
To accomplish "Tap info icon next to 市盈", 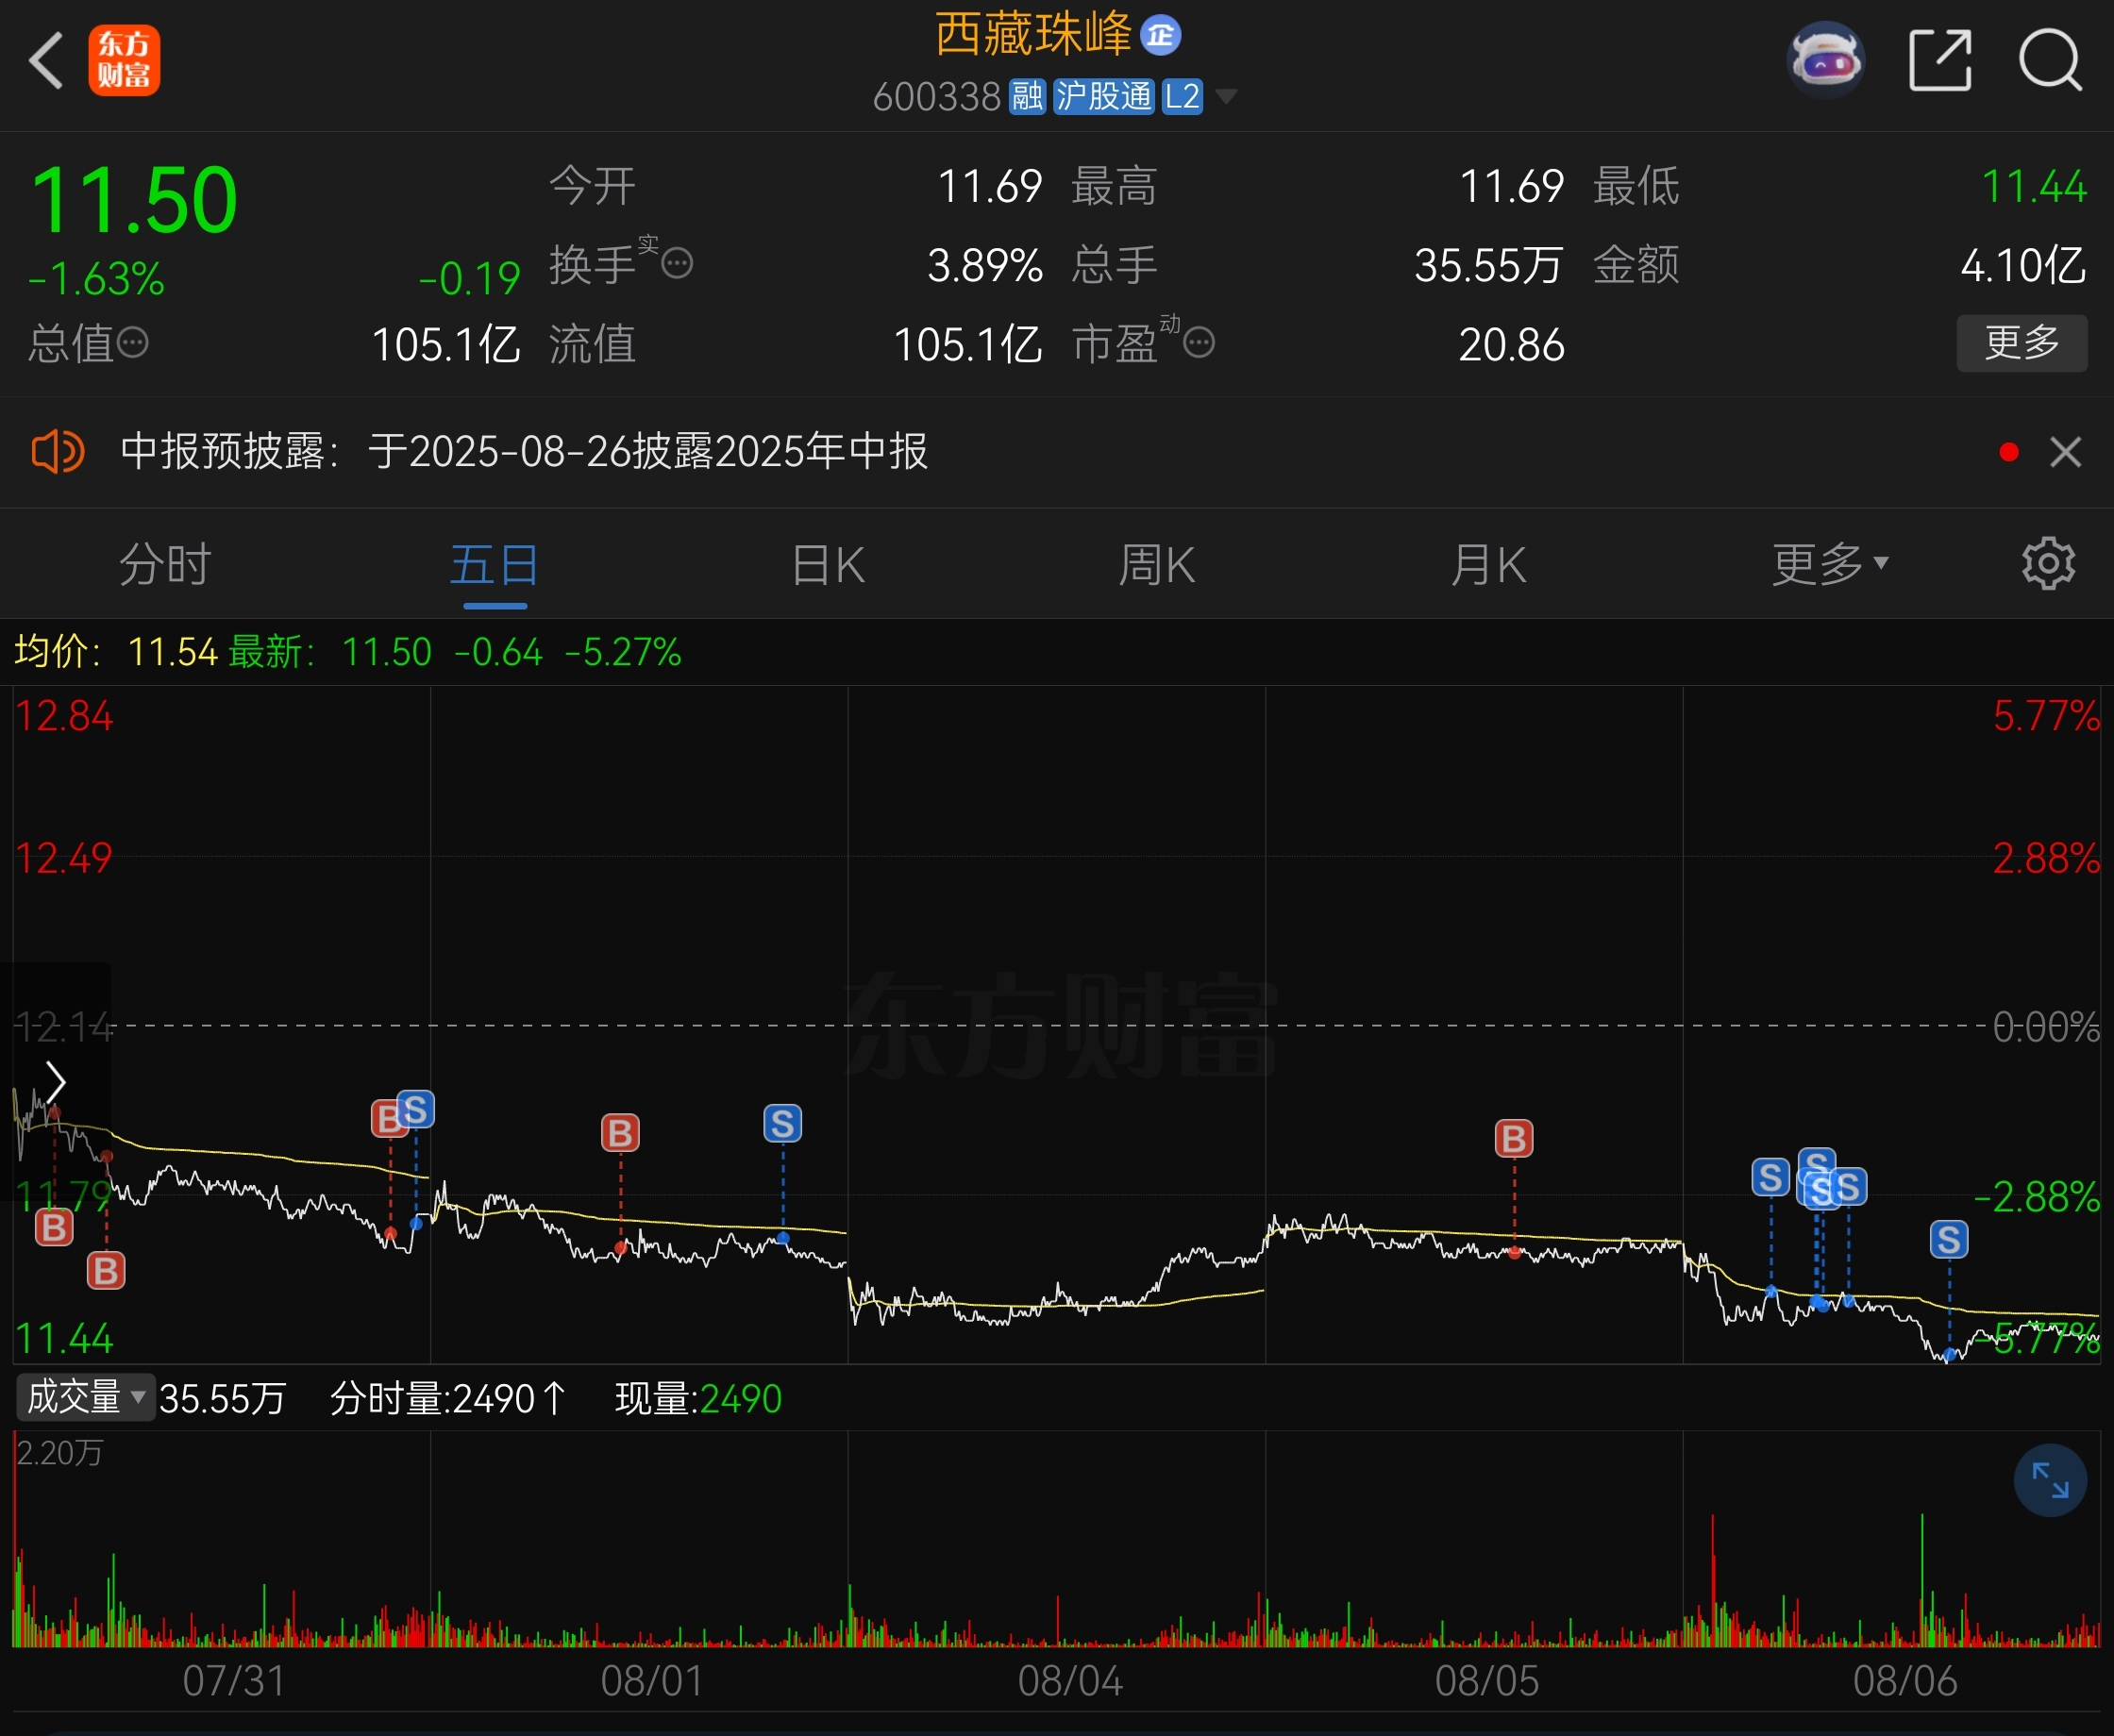I will (1199, 343).
